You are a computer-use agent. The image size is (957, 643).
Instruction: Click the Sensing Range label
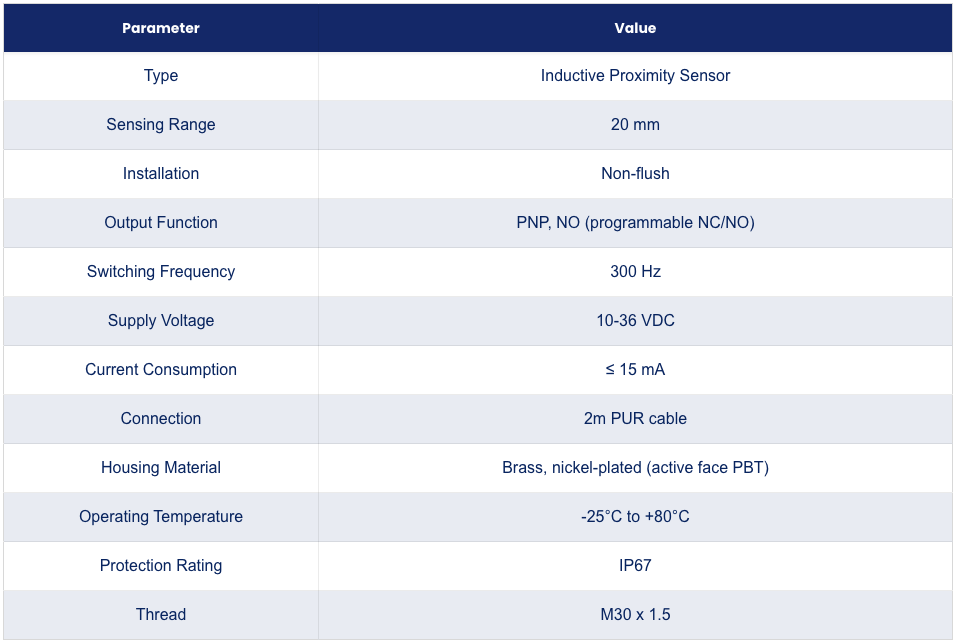(x=161, y=124)
